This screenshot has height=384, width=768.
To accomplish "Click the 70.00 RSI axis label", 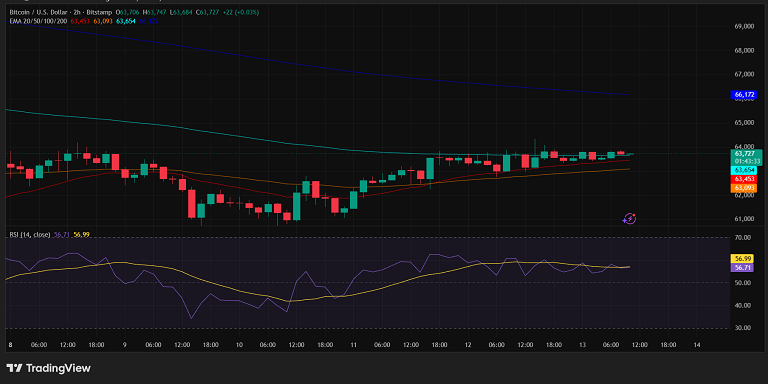I will click(x=744, y=238).
